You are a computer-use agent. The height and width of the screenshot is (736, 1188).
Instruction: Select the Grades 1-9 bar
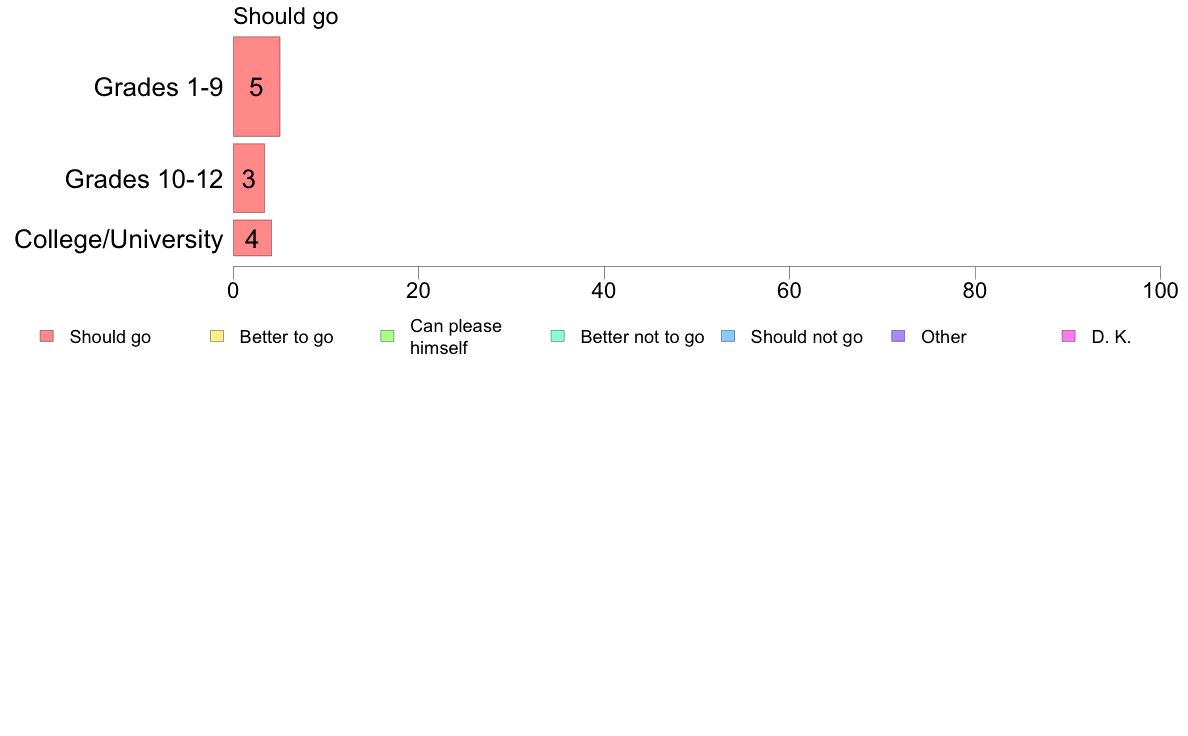256,86
